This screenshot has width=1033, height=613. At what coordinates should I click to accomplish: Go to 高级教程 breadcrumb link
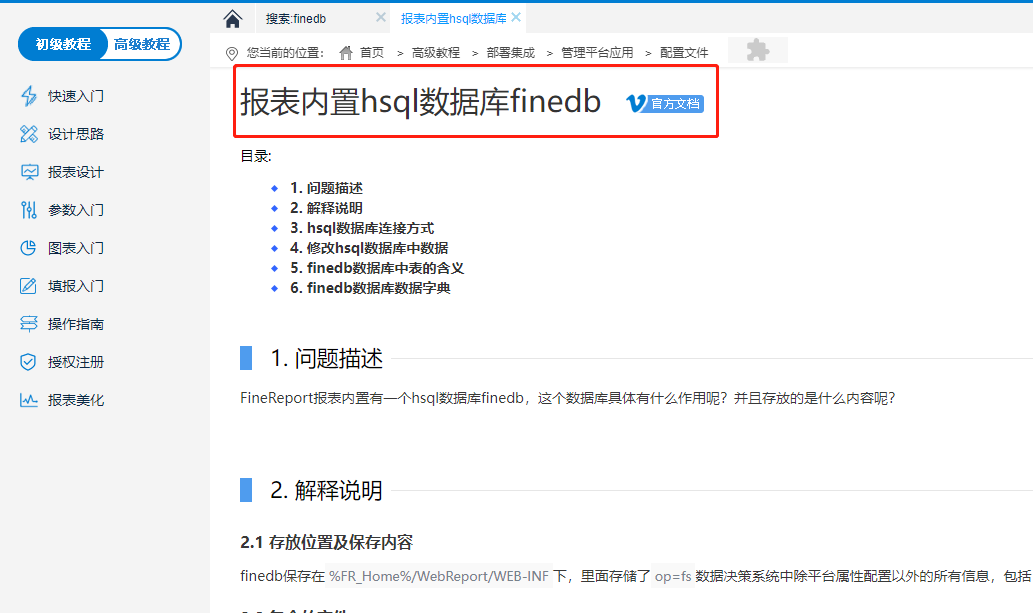[x=435, y=53]
